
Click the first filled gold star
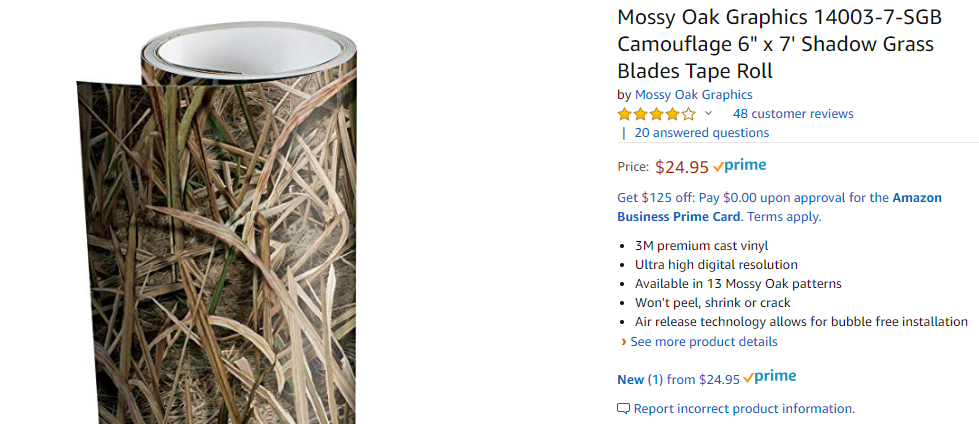click(x=624, y=114)
